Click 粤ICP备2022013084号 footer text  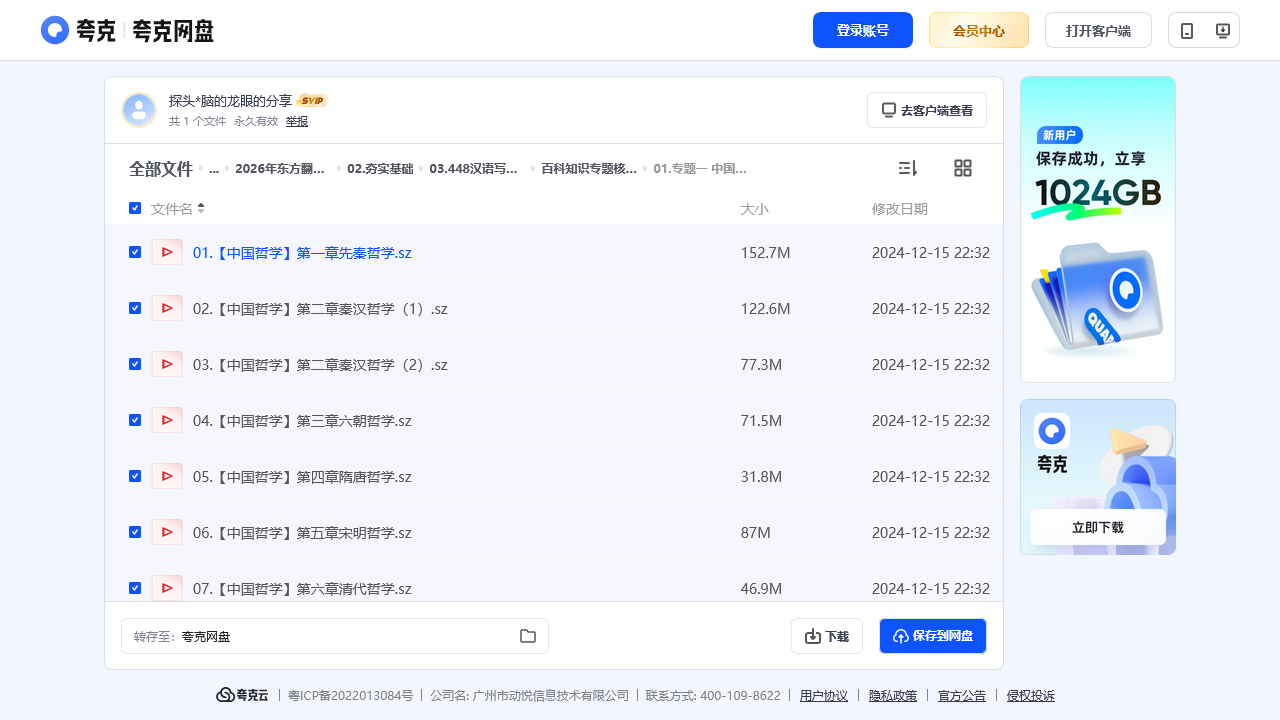pyautogui.click(x=351, y=696)
